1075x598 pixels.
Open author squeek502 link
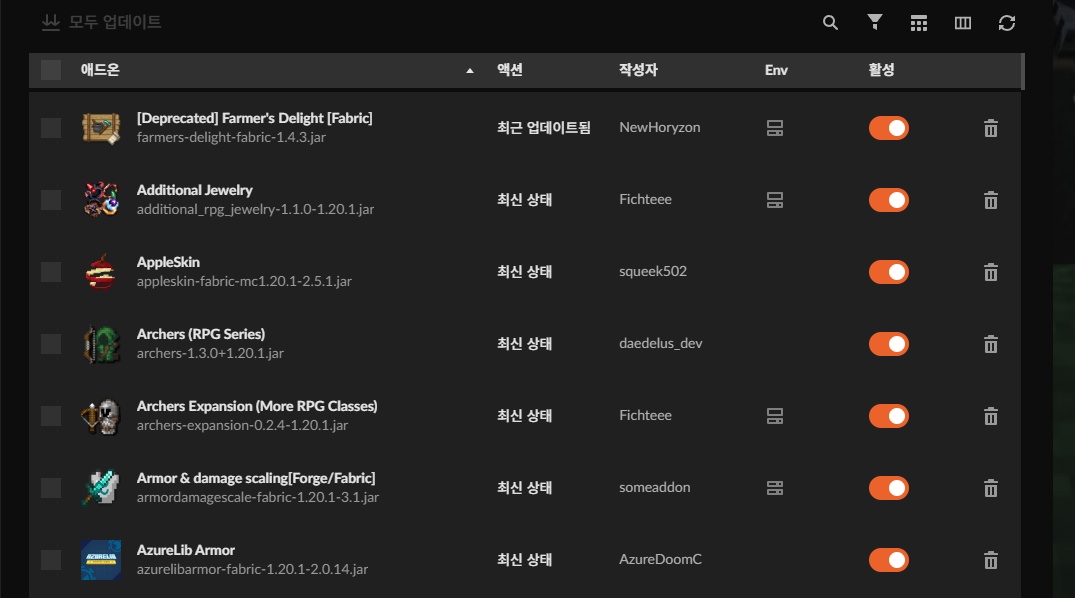pyautogui.click(x=653, y=272)
